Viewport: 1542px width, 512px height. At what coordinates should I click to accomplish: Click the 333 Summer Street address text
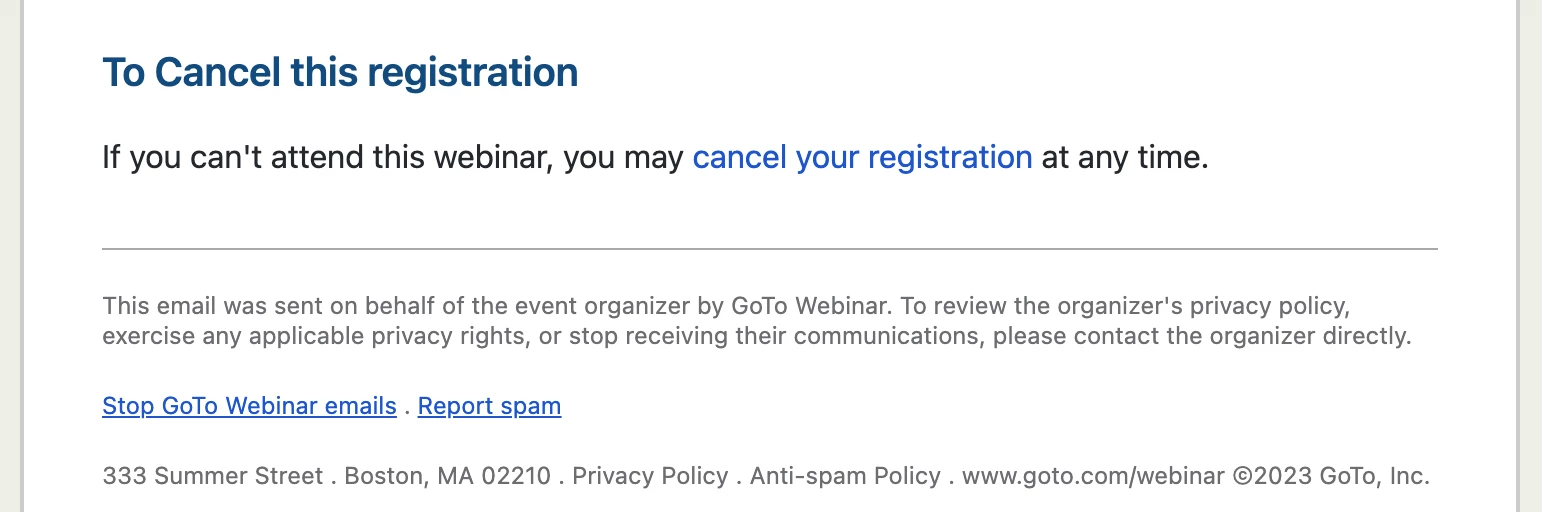213,476
